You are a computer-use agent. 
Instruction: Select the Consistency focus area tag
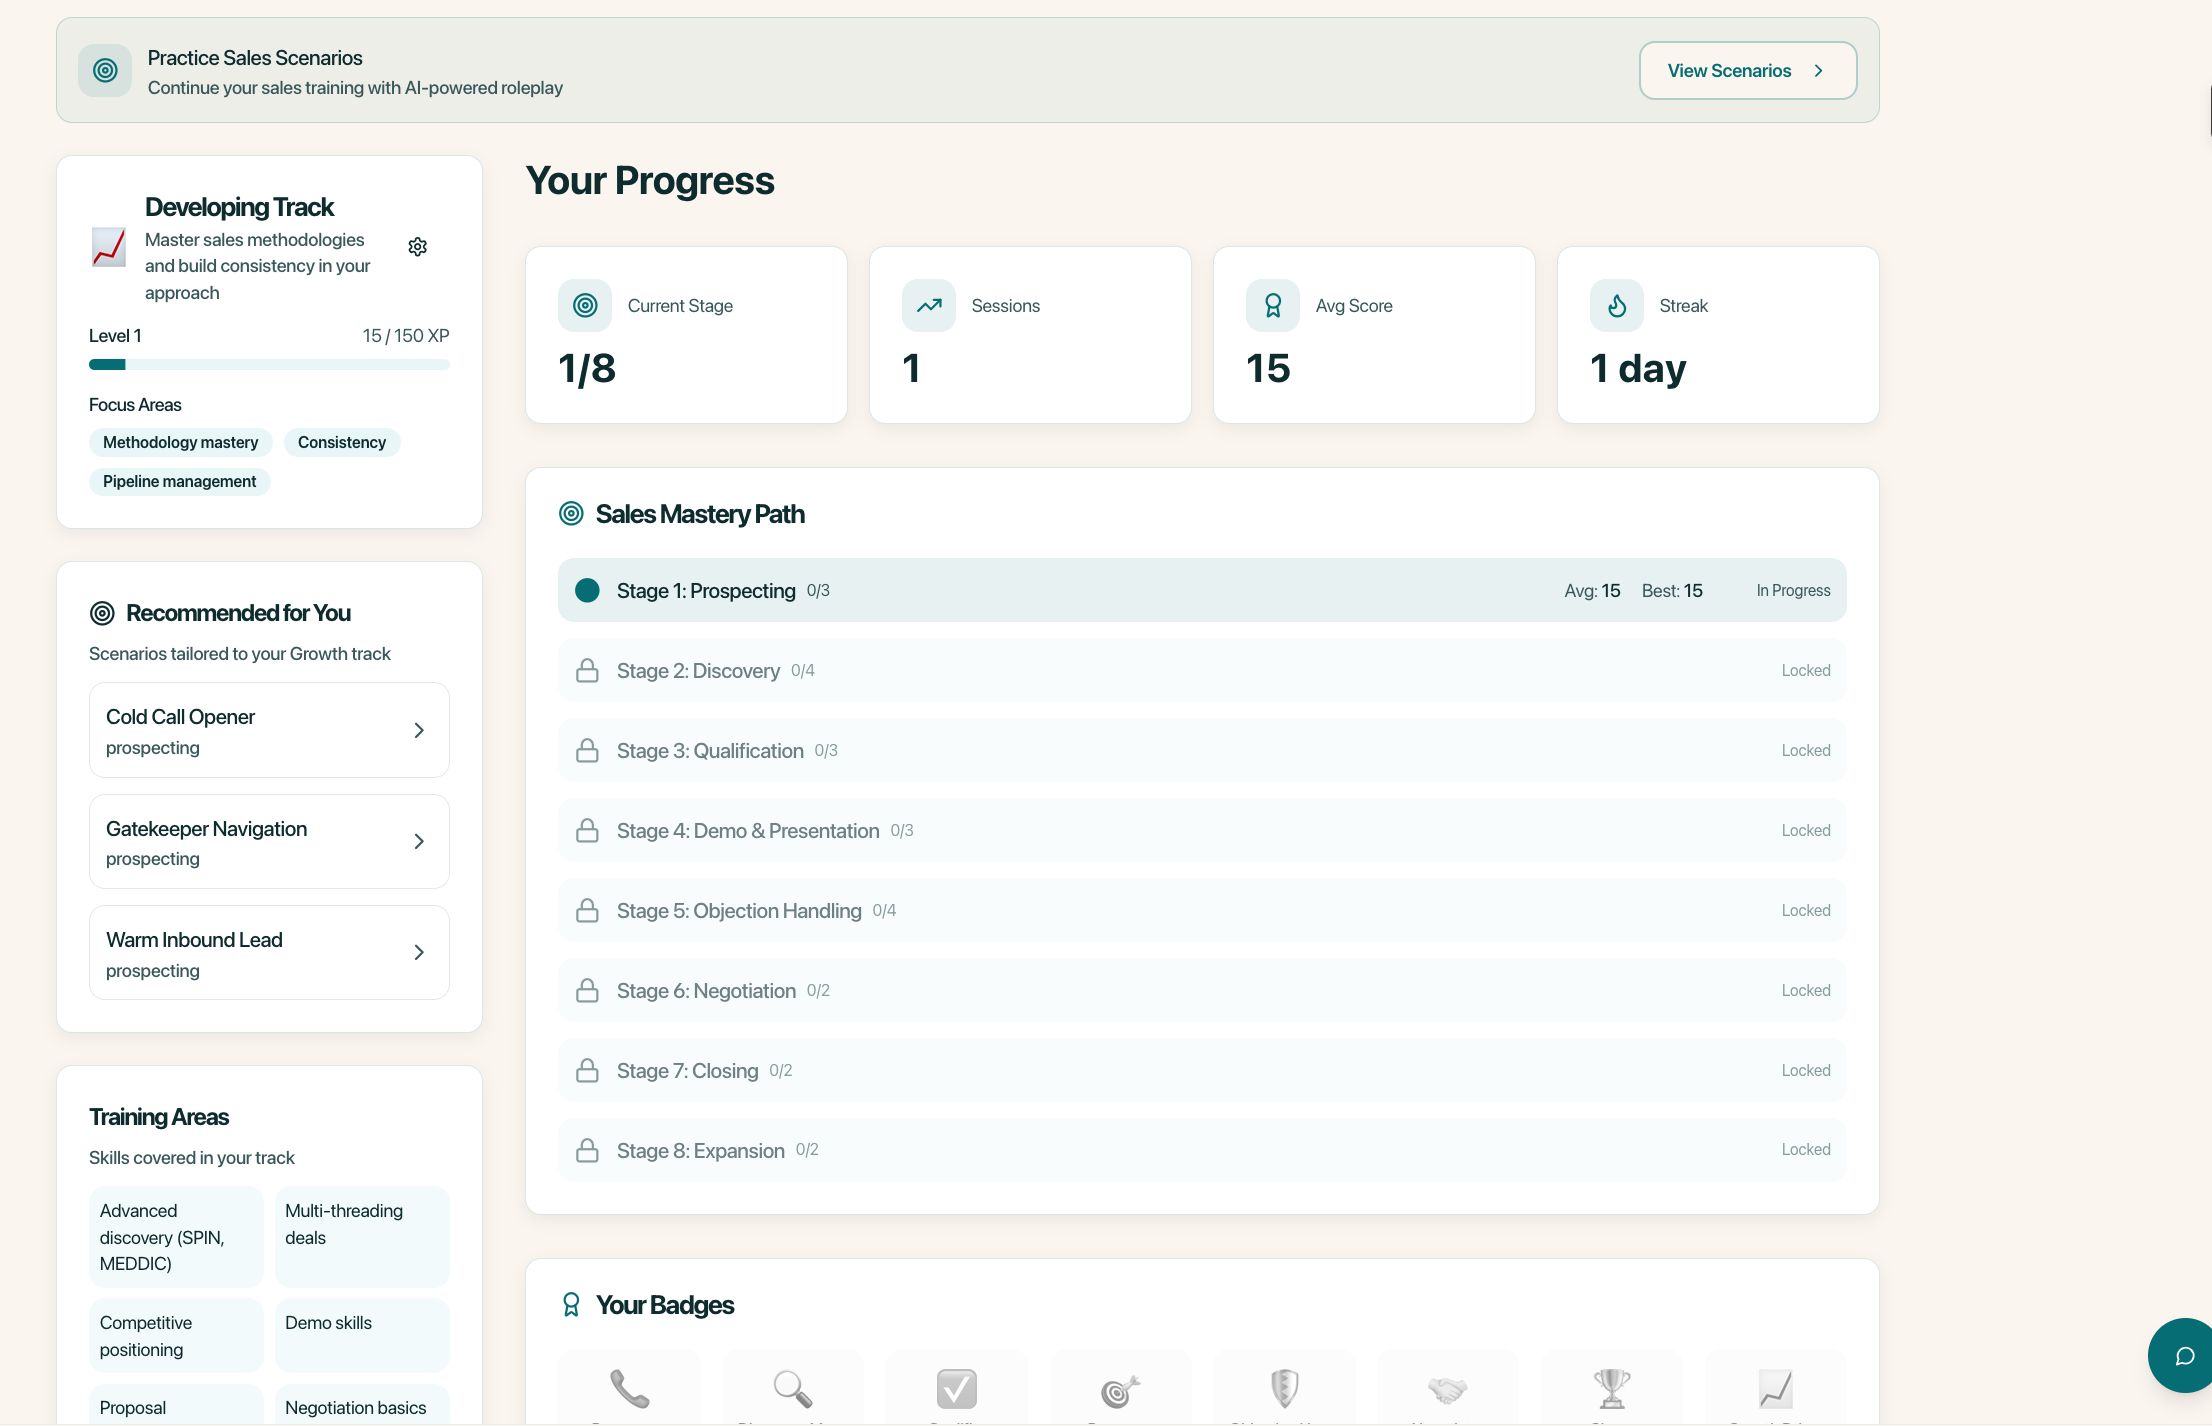pyautogui.click(x=342, y=443)
